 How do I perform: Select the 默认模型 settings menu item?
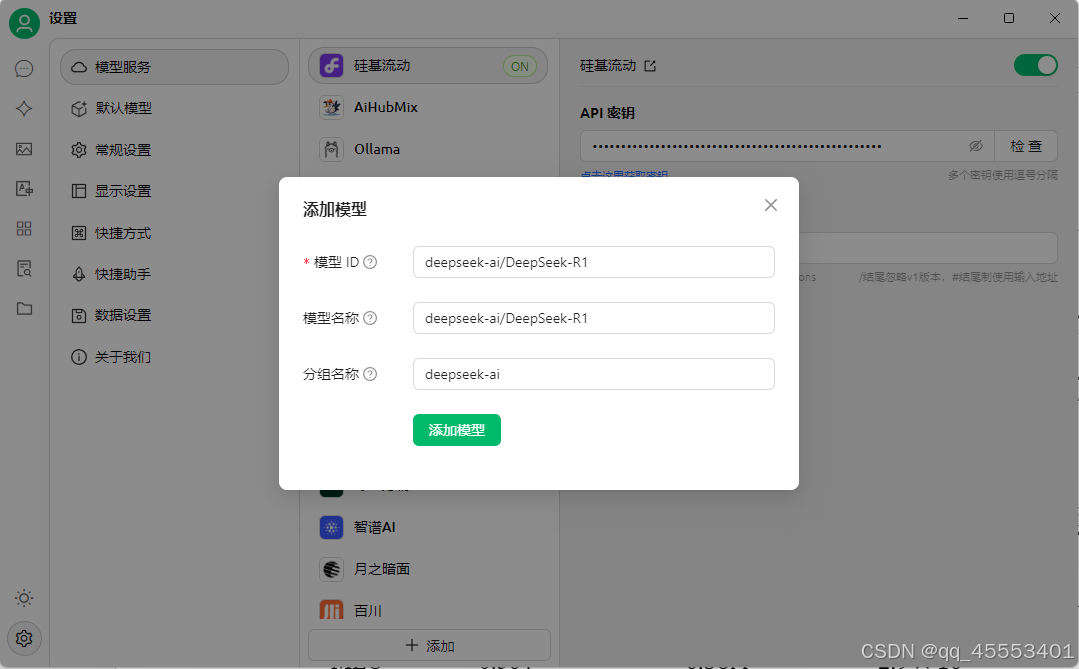(x=174, y=108)
